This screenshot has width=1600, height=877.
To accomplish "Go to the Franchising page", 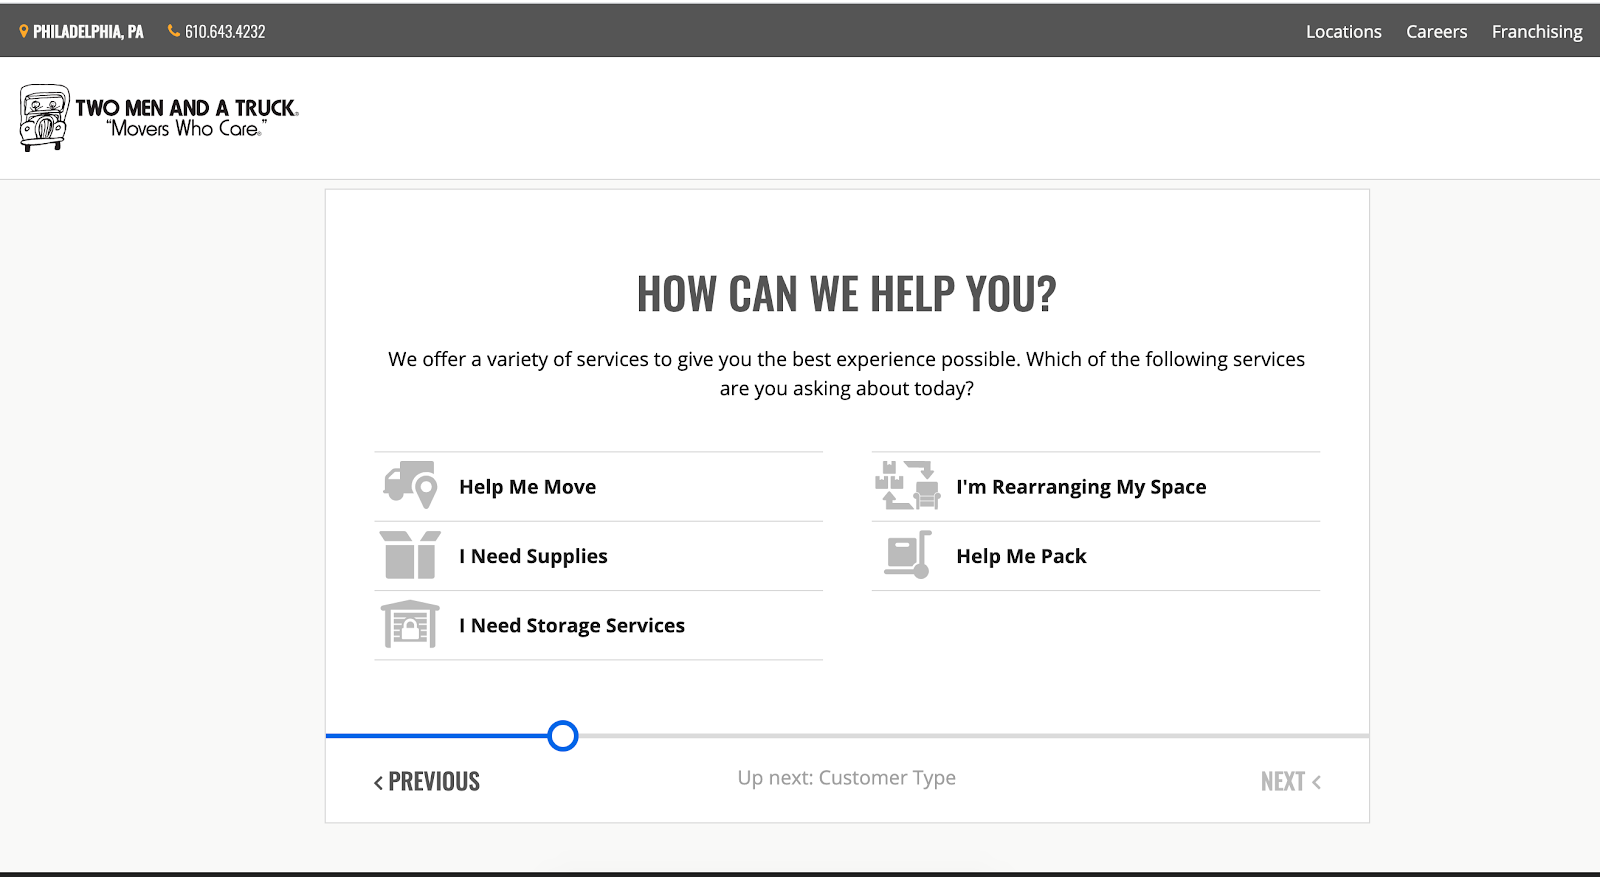I will (1536, 32).
